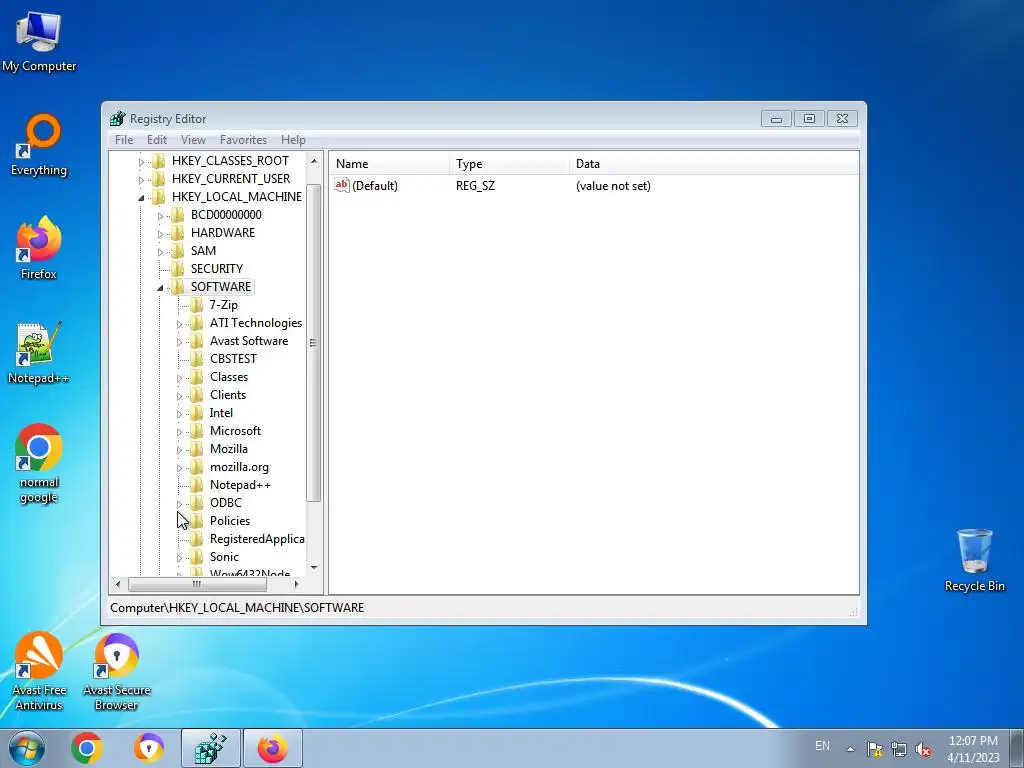
Task: Expand the BCD00000000 key
Action: click(160, 216)
